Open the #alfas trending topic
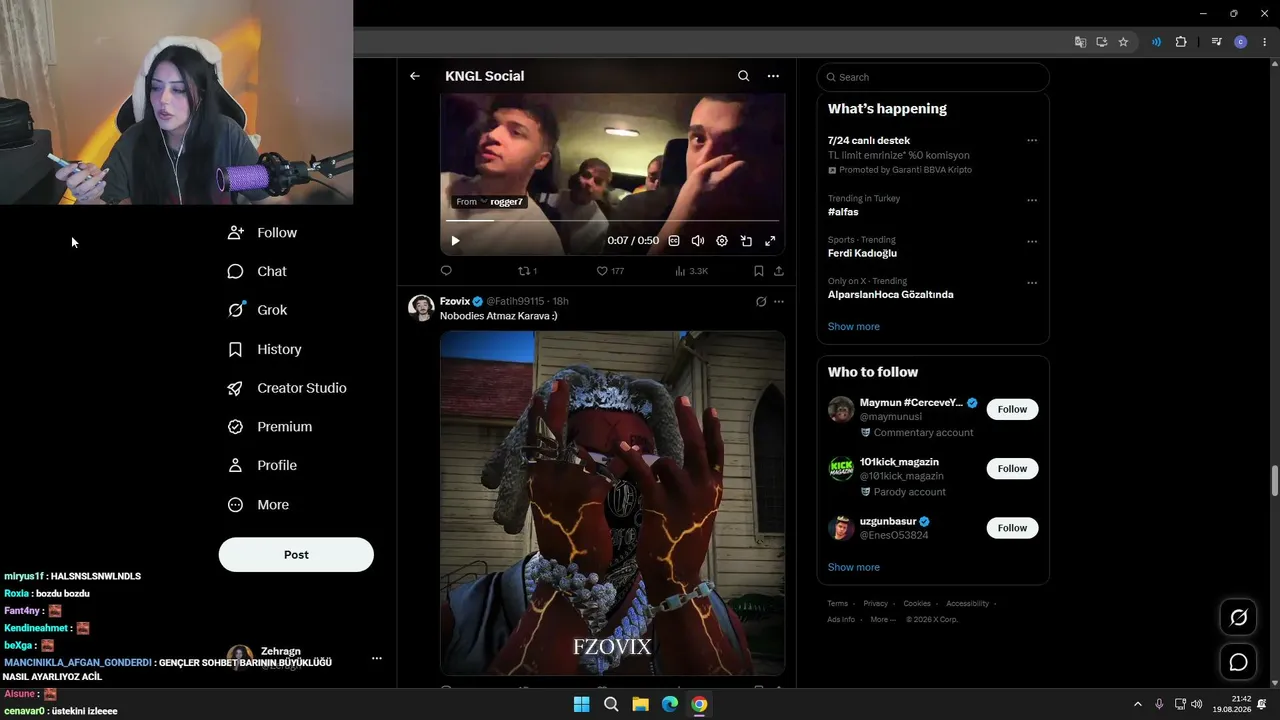This screenshot has width=1280, height=720. 843,212
